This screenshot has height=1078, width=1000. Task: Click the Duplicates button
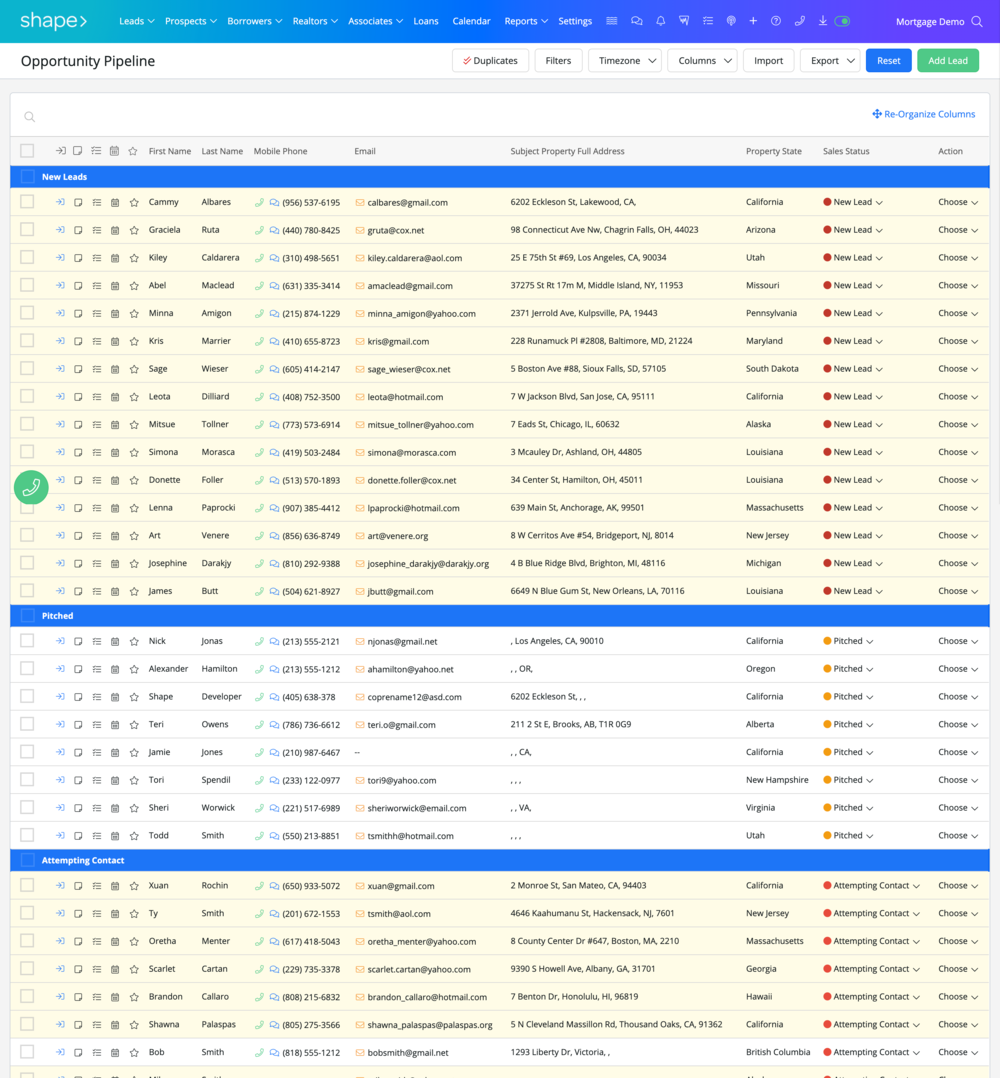pyautogui.click(x=490, y=60)
